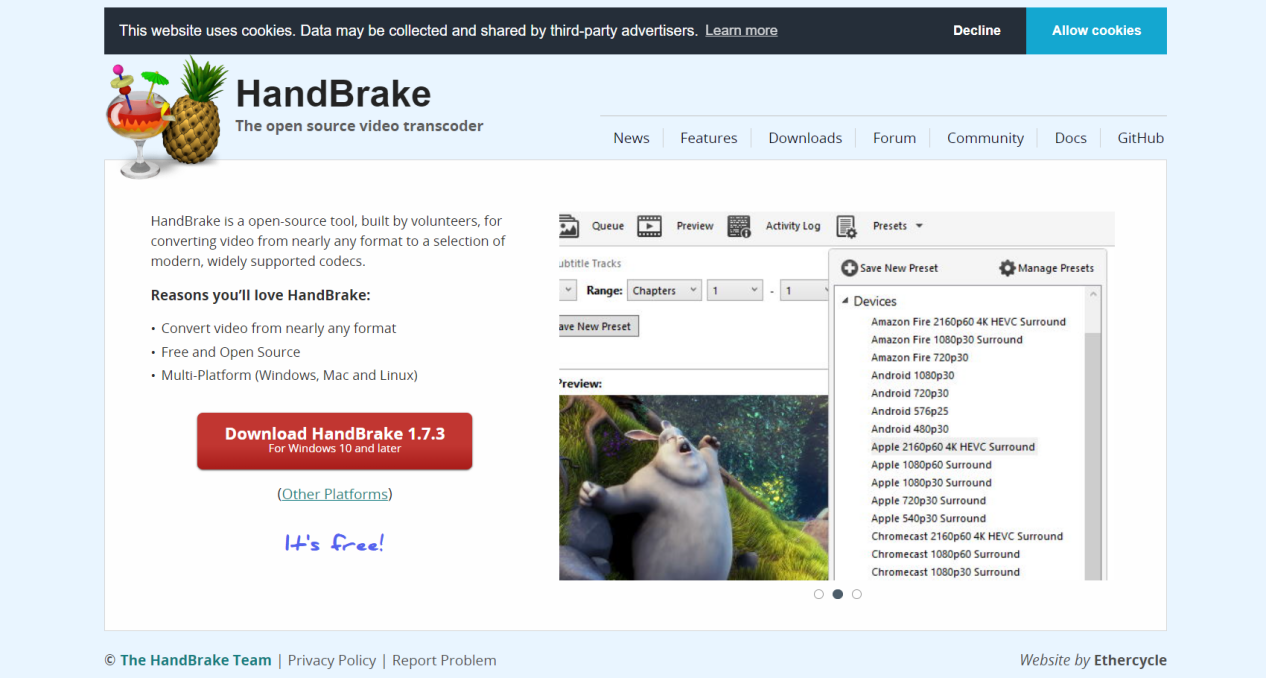This screenshot has width=1266, height=678.
Task: Click the Presets icon with gear
Action: pos(846,227)
